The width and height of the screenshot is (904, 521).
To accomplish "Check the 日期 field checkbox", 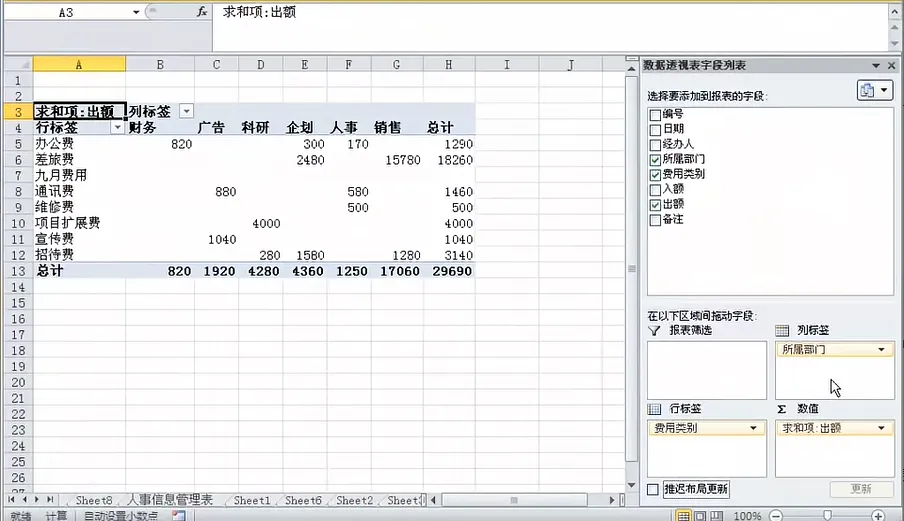I will 655,130.
